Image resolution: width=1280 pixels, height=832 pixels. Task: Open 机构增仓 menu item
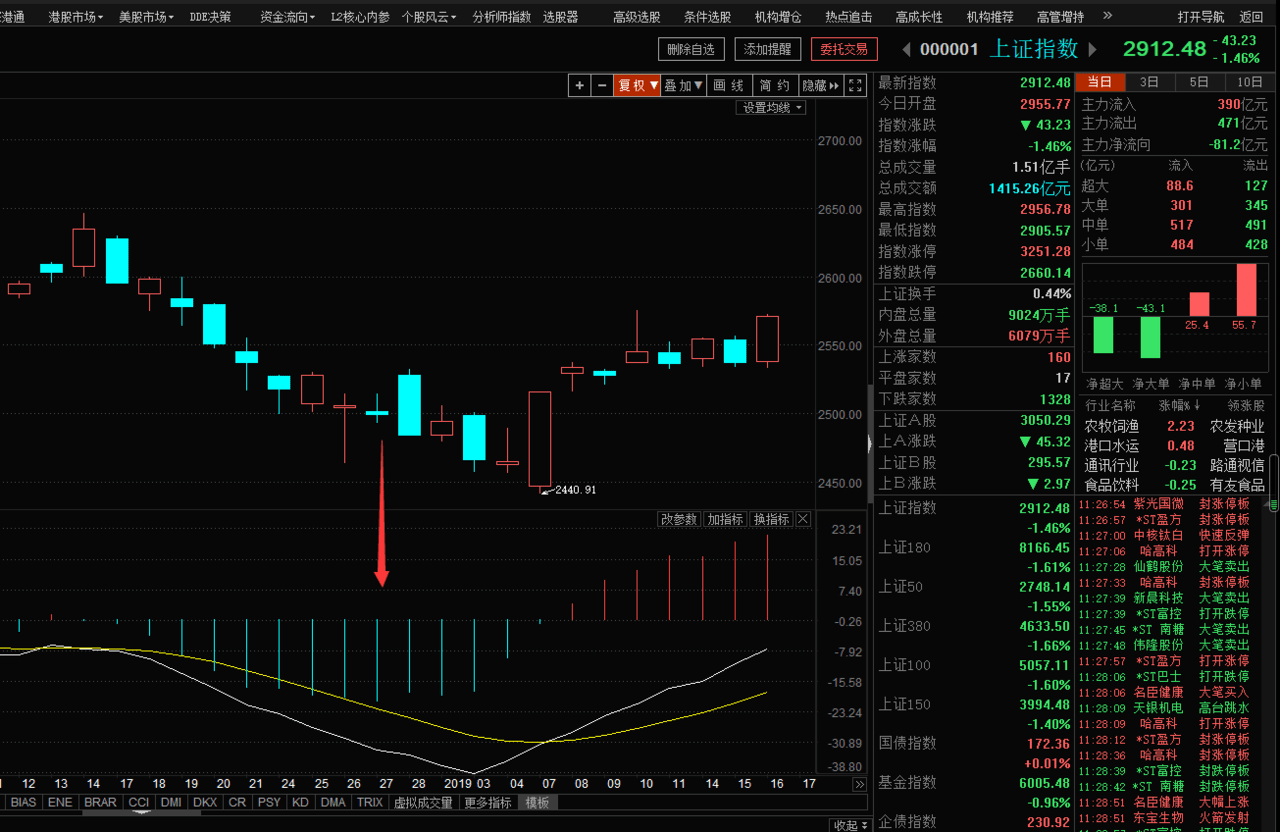coord(778,17)
